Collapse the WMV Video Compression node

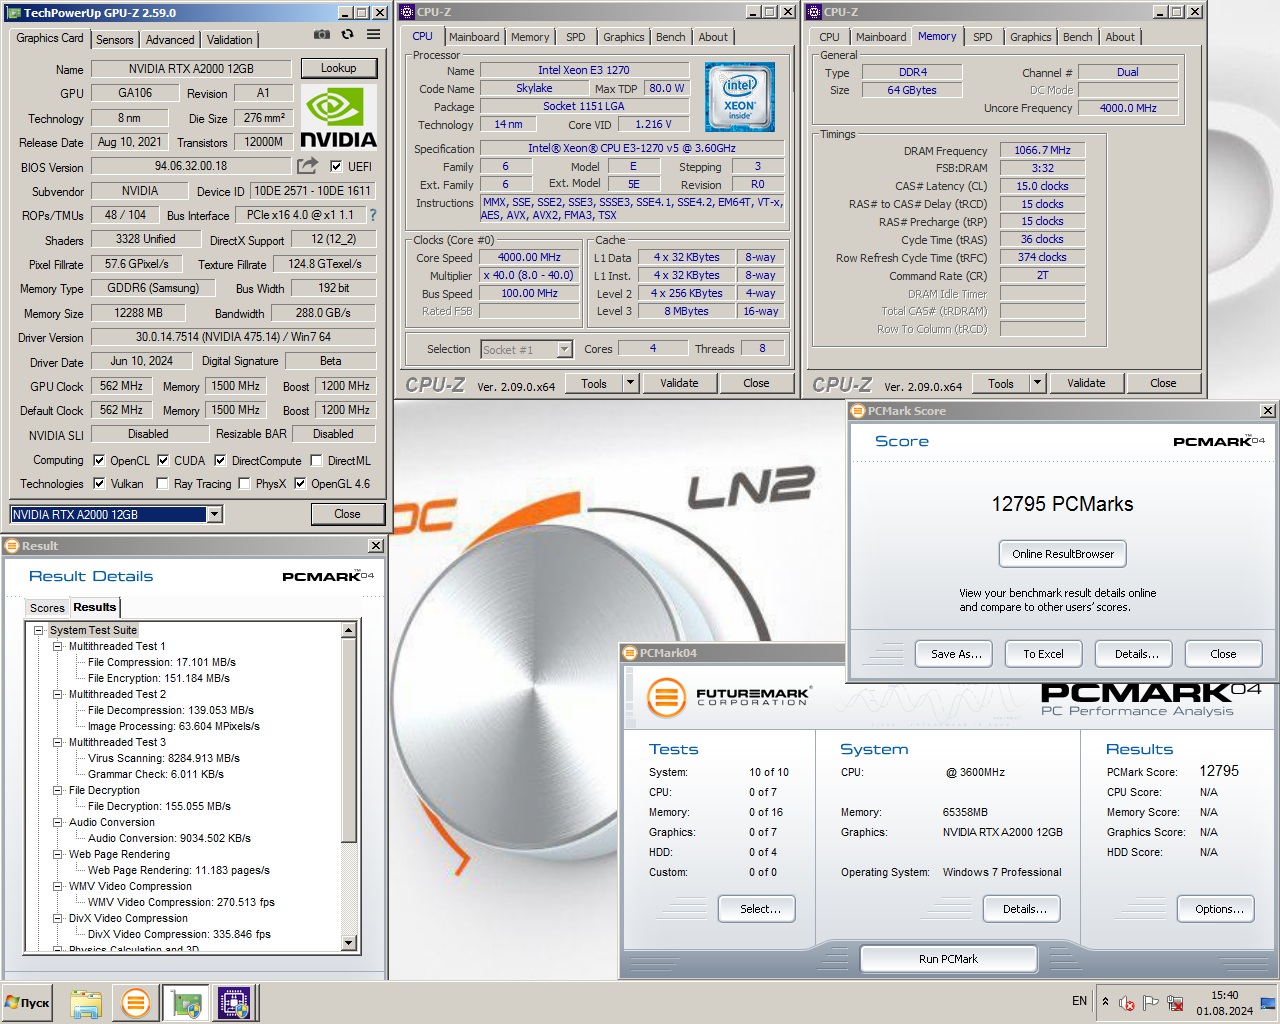58,887
